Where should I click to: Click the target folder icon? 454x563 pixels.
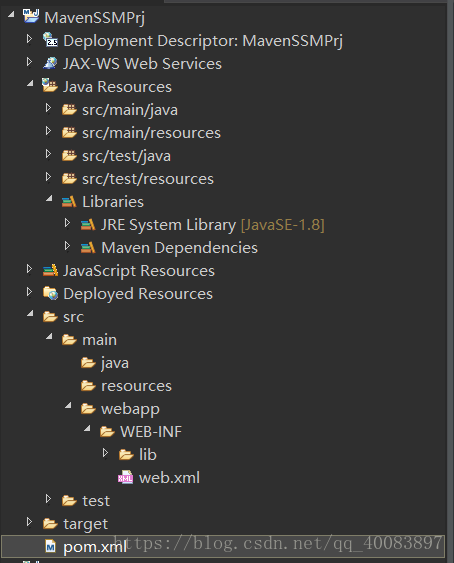[50, 524]
